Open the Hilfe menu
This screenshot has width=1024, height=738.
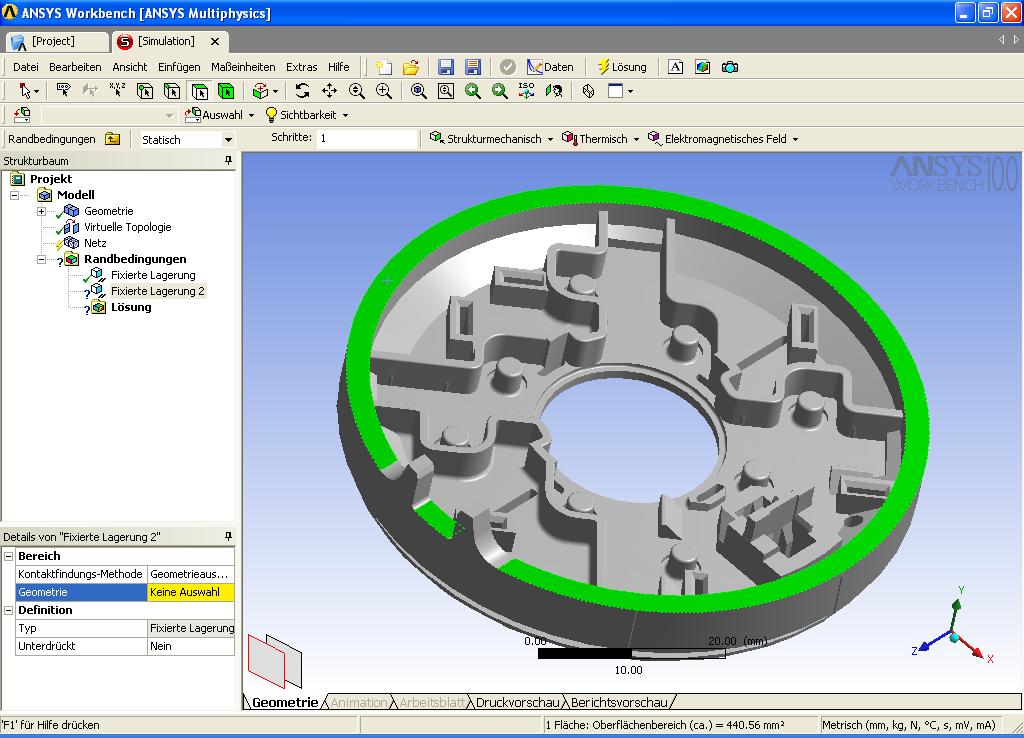(x=338, y=67)
